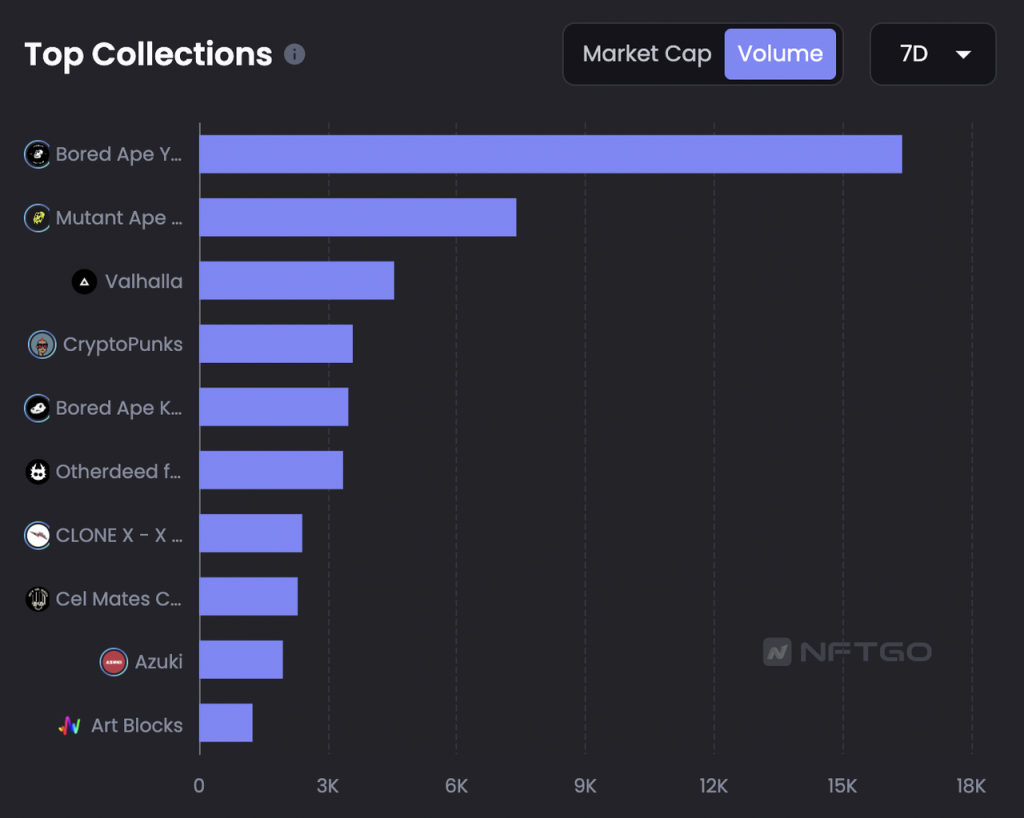Viewport: 1024px width, 818px height.
Task: Select the Volume tab
Action: (780, 54)
